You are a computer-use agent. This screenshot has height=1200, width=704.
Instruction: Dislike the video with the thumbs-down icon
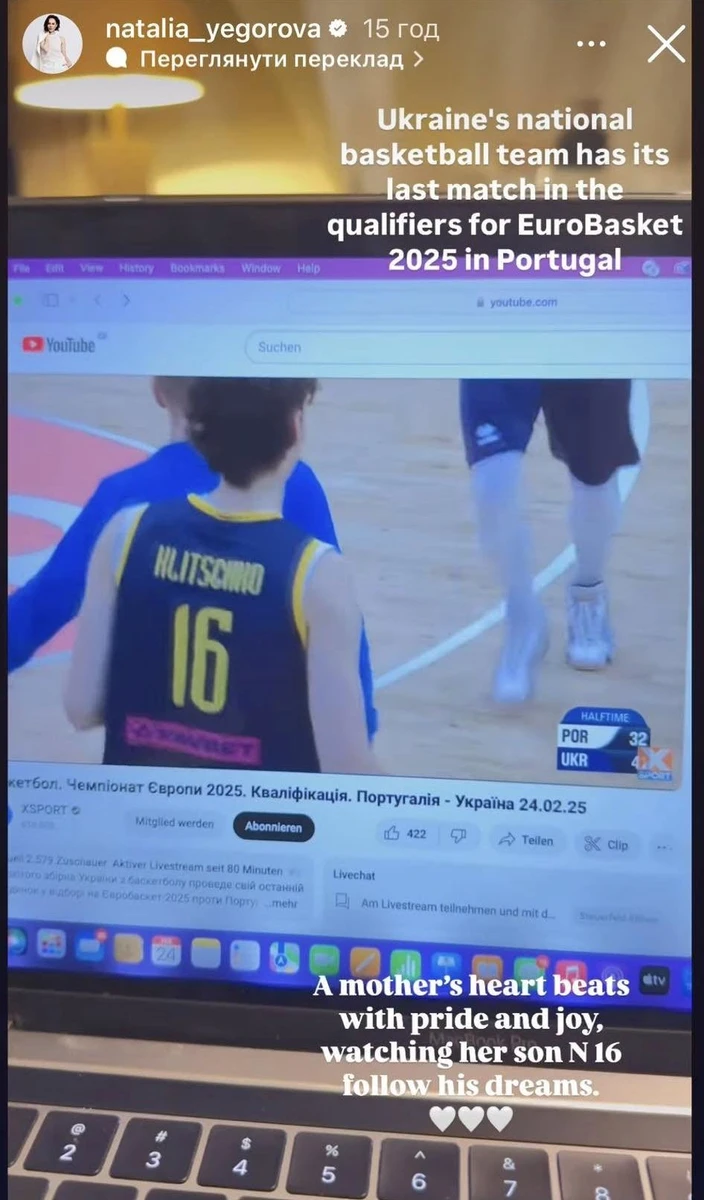point(458,836)
